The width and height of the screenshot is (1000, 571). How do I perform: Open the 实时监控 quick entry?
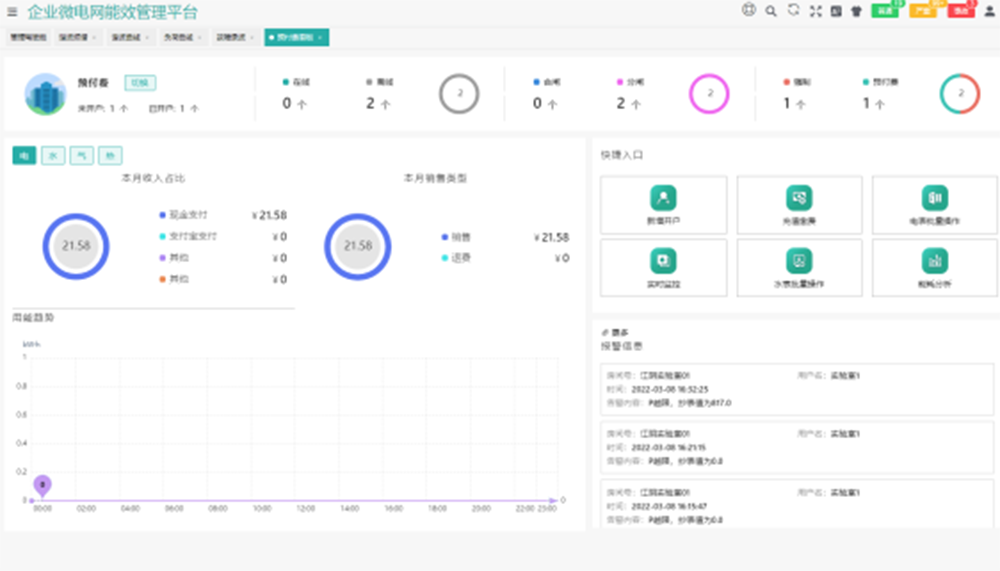664,267
